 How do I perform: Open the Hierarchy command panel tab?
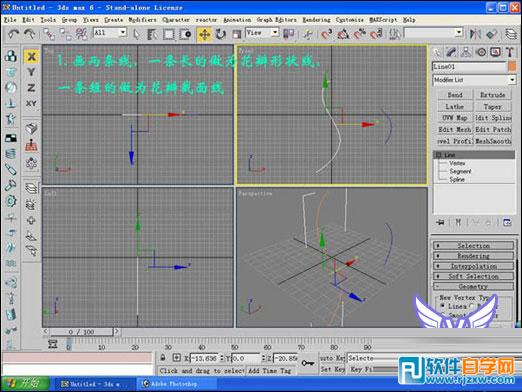tap(466, 52)
